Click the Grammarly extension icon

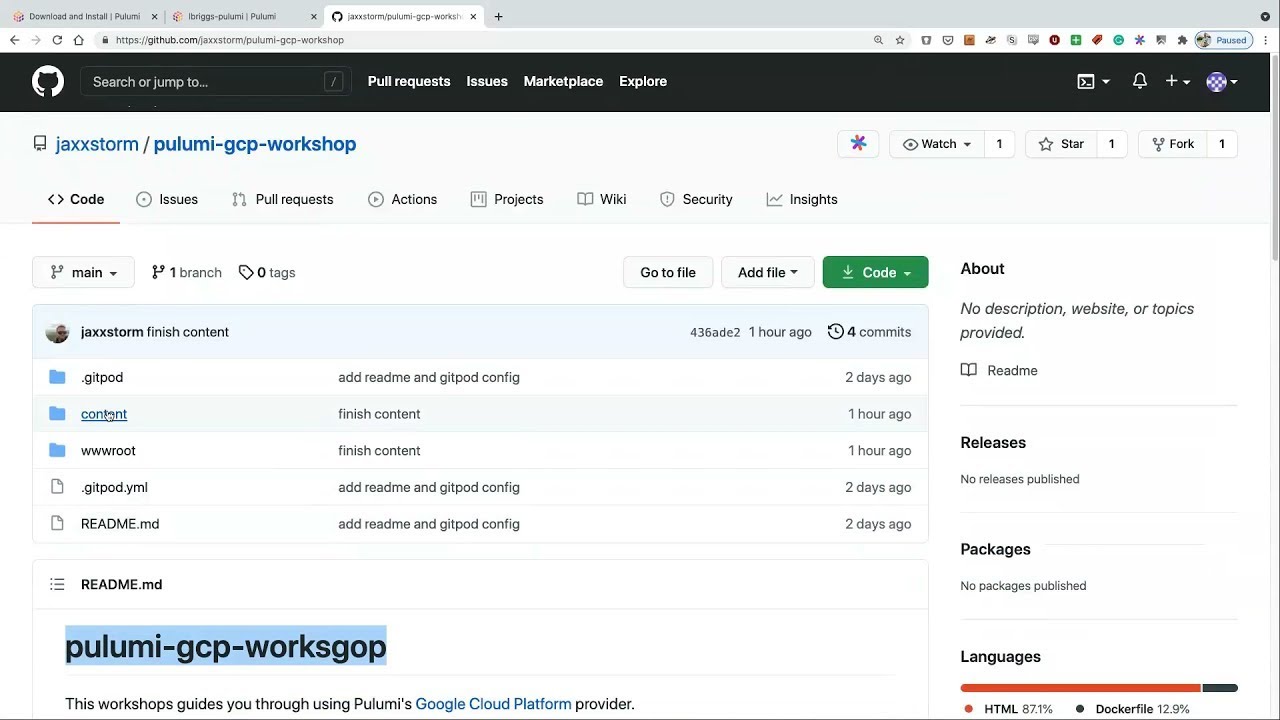click(1118, 40)
